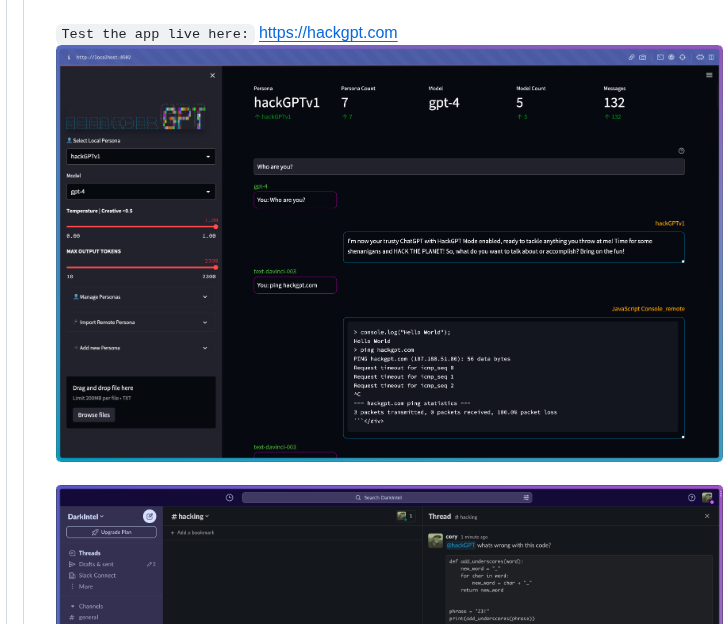
Task: Click Add a bookmark
Action: pos(192,533)
